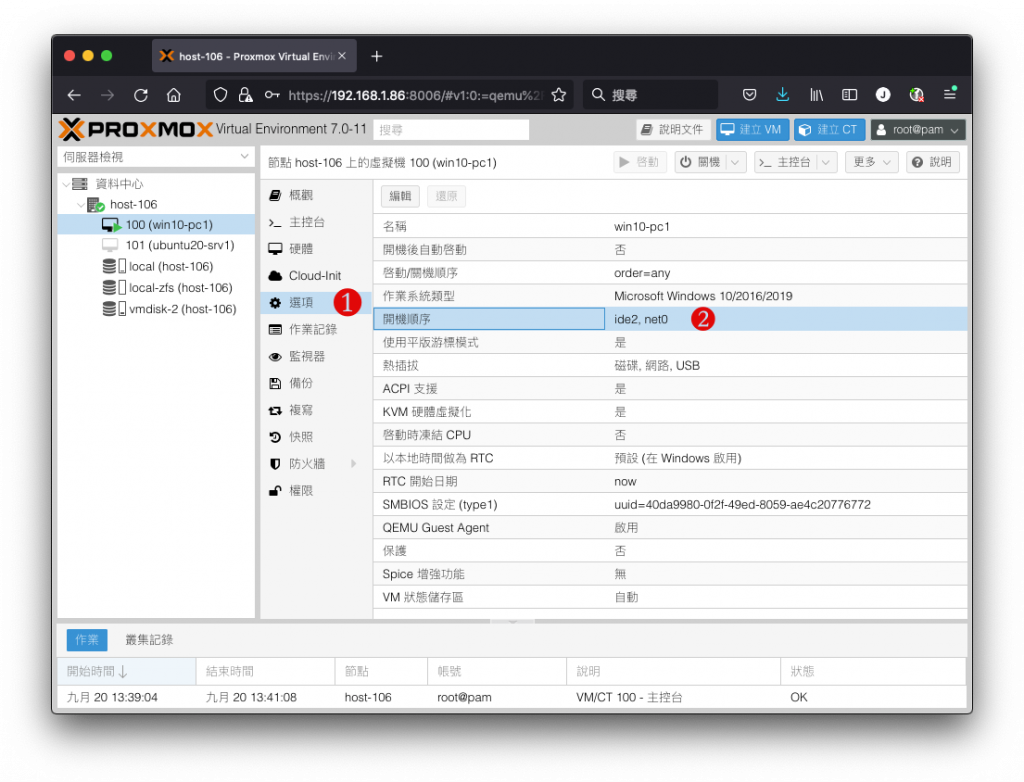Close the host-106 Proxmox tab
1024x782 pixels.
pos(342,56)
